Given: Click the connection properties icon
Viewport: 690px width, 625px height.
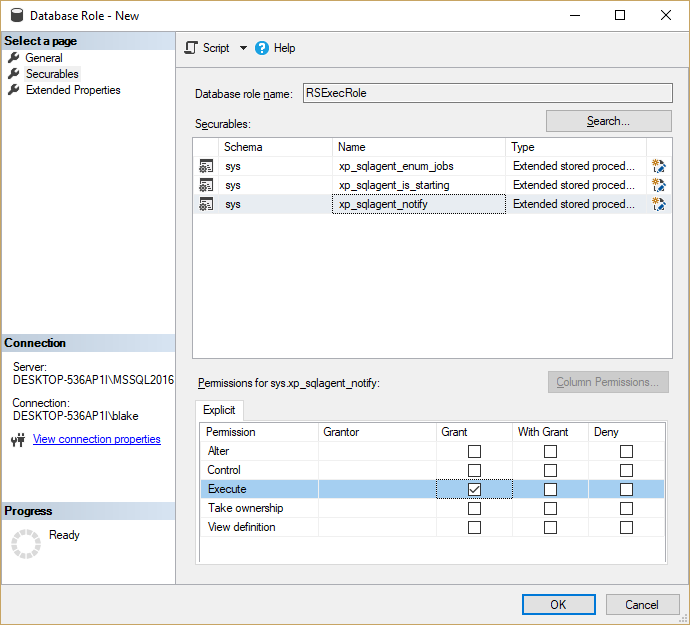Looking at the screenshot, I should coord(18,440).
